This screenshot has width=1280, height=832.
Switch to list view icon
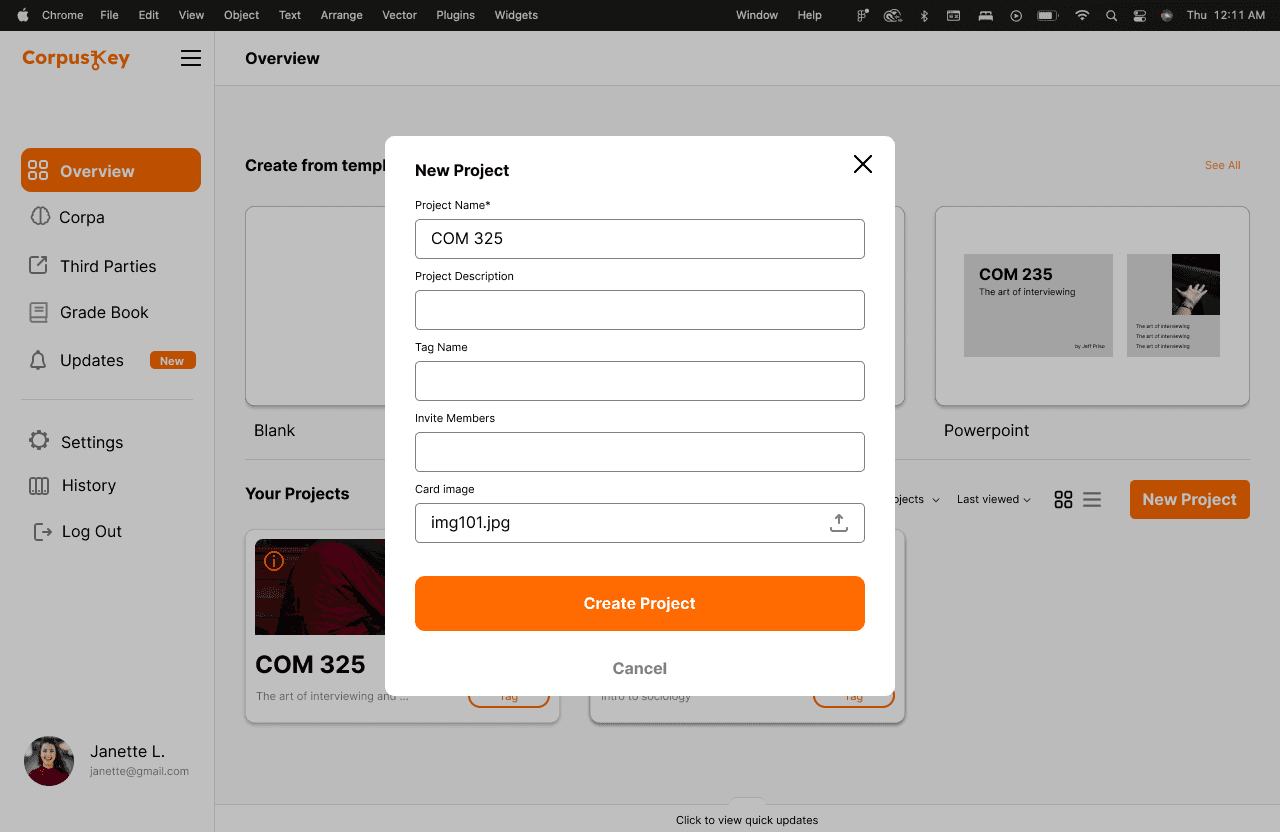[1092, 500]
